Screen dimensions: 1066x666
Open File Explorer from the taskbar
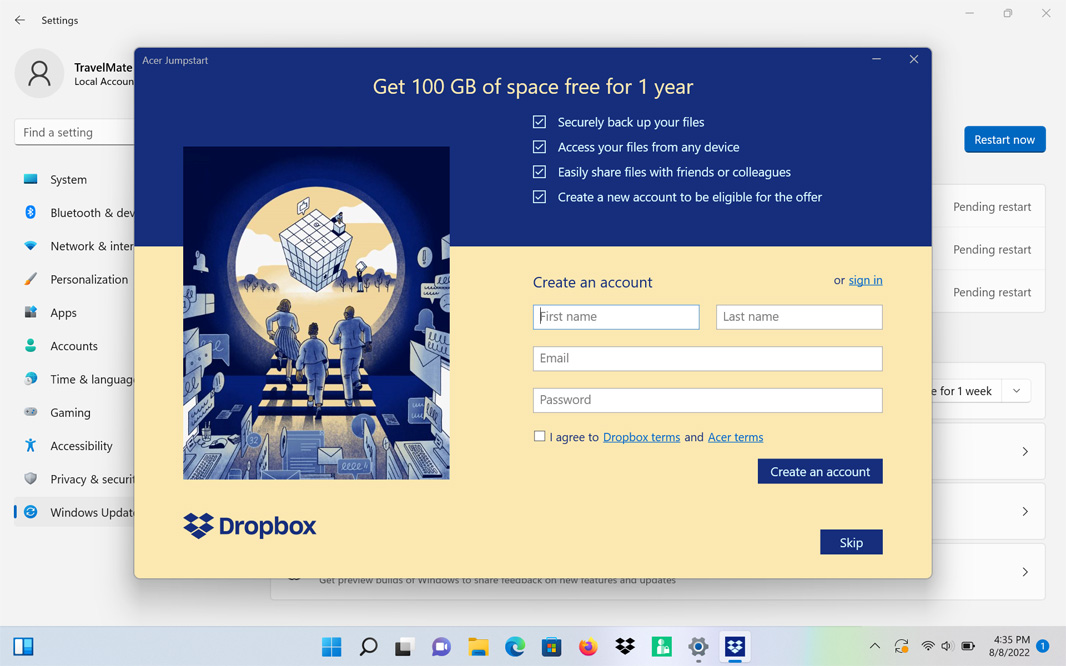click(478, 646)
